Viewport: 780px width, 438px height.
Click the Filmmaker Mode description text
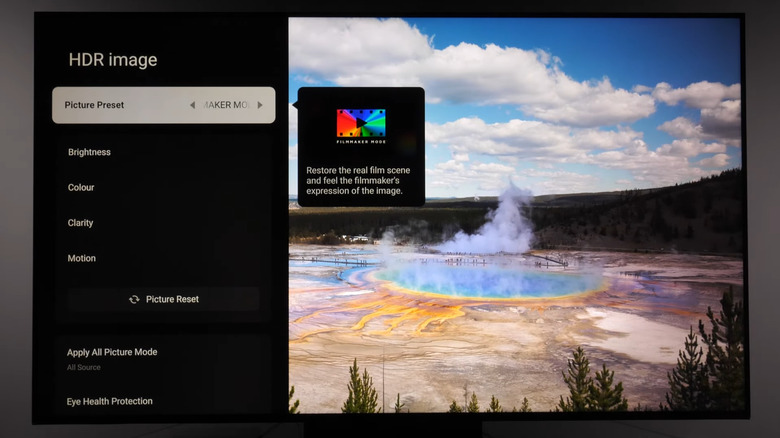pos(358,181)
